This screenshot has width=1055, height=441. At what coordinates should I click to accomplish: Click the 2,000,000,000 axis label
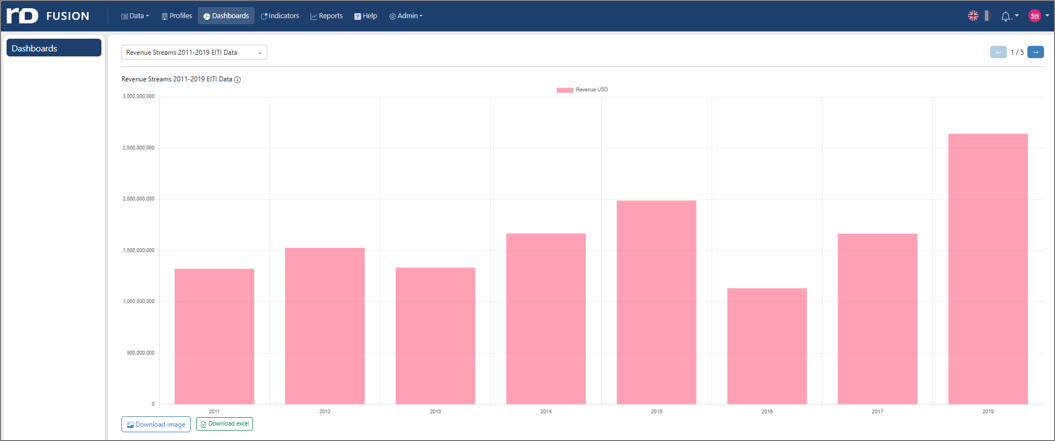coord(139,199)
